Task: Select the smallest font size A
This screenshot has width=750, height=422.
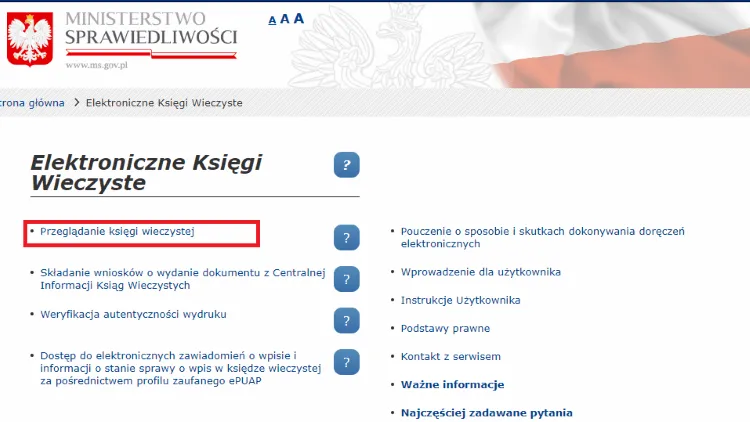Action: click(272, 20)
